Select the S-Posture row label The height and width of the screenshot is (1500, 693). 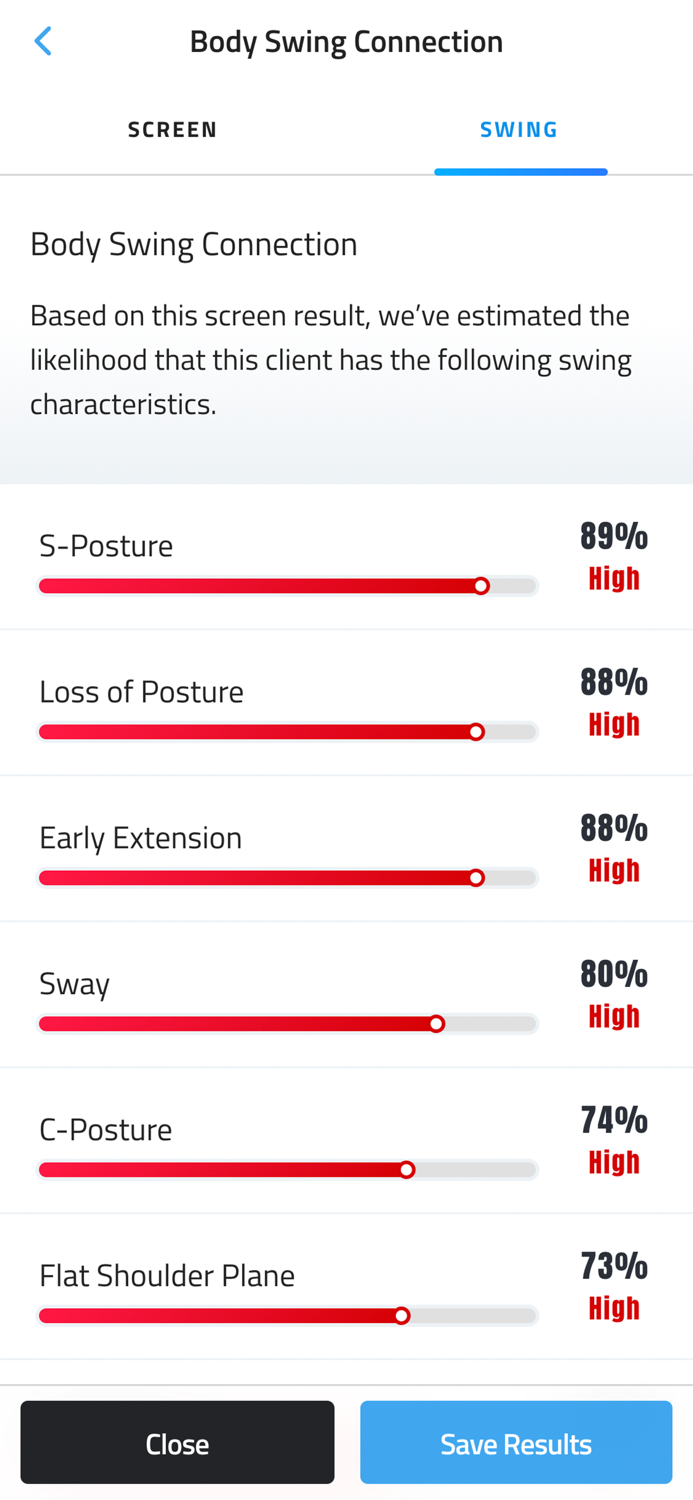[106, 545]
